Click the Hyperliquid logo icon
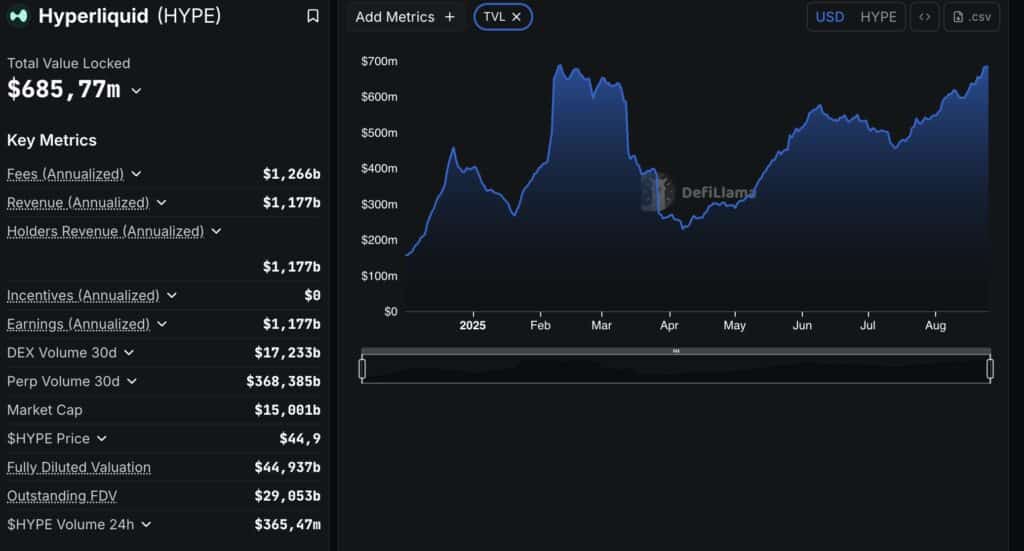 click(18, 16)
